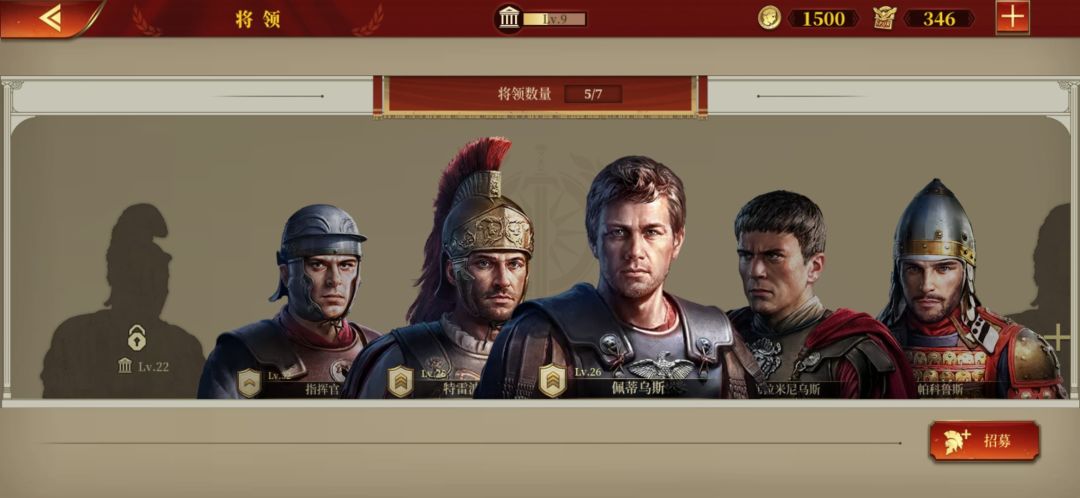The image size is (1080, 498).
Task: Add resources with the red plus button
Action: click(1012, 17)
